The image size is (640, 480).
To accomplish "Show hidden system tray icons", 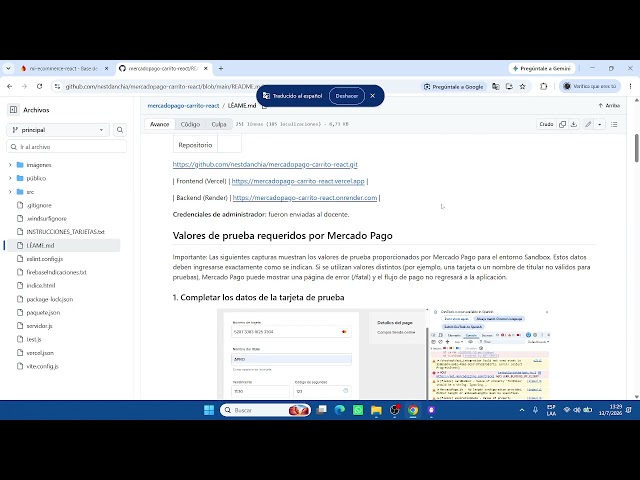I will 522,410.
